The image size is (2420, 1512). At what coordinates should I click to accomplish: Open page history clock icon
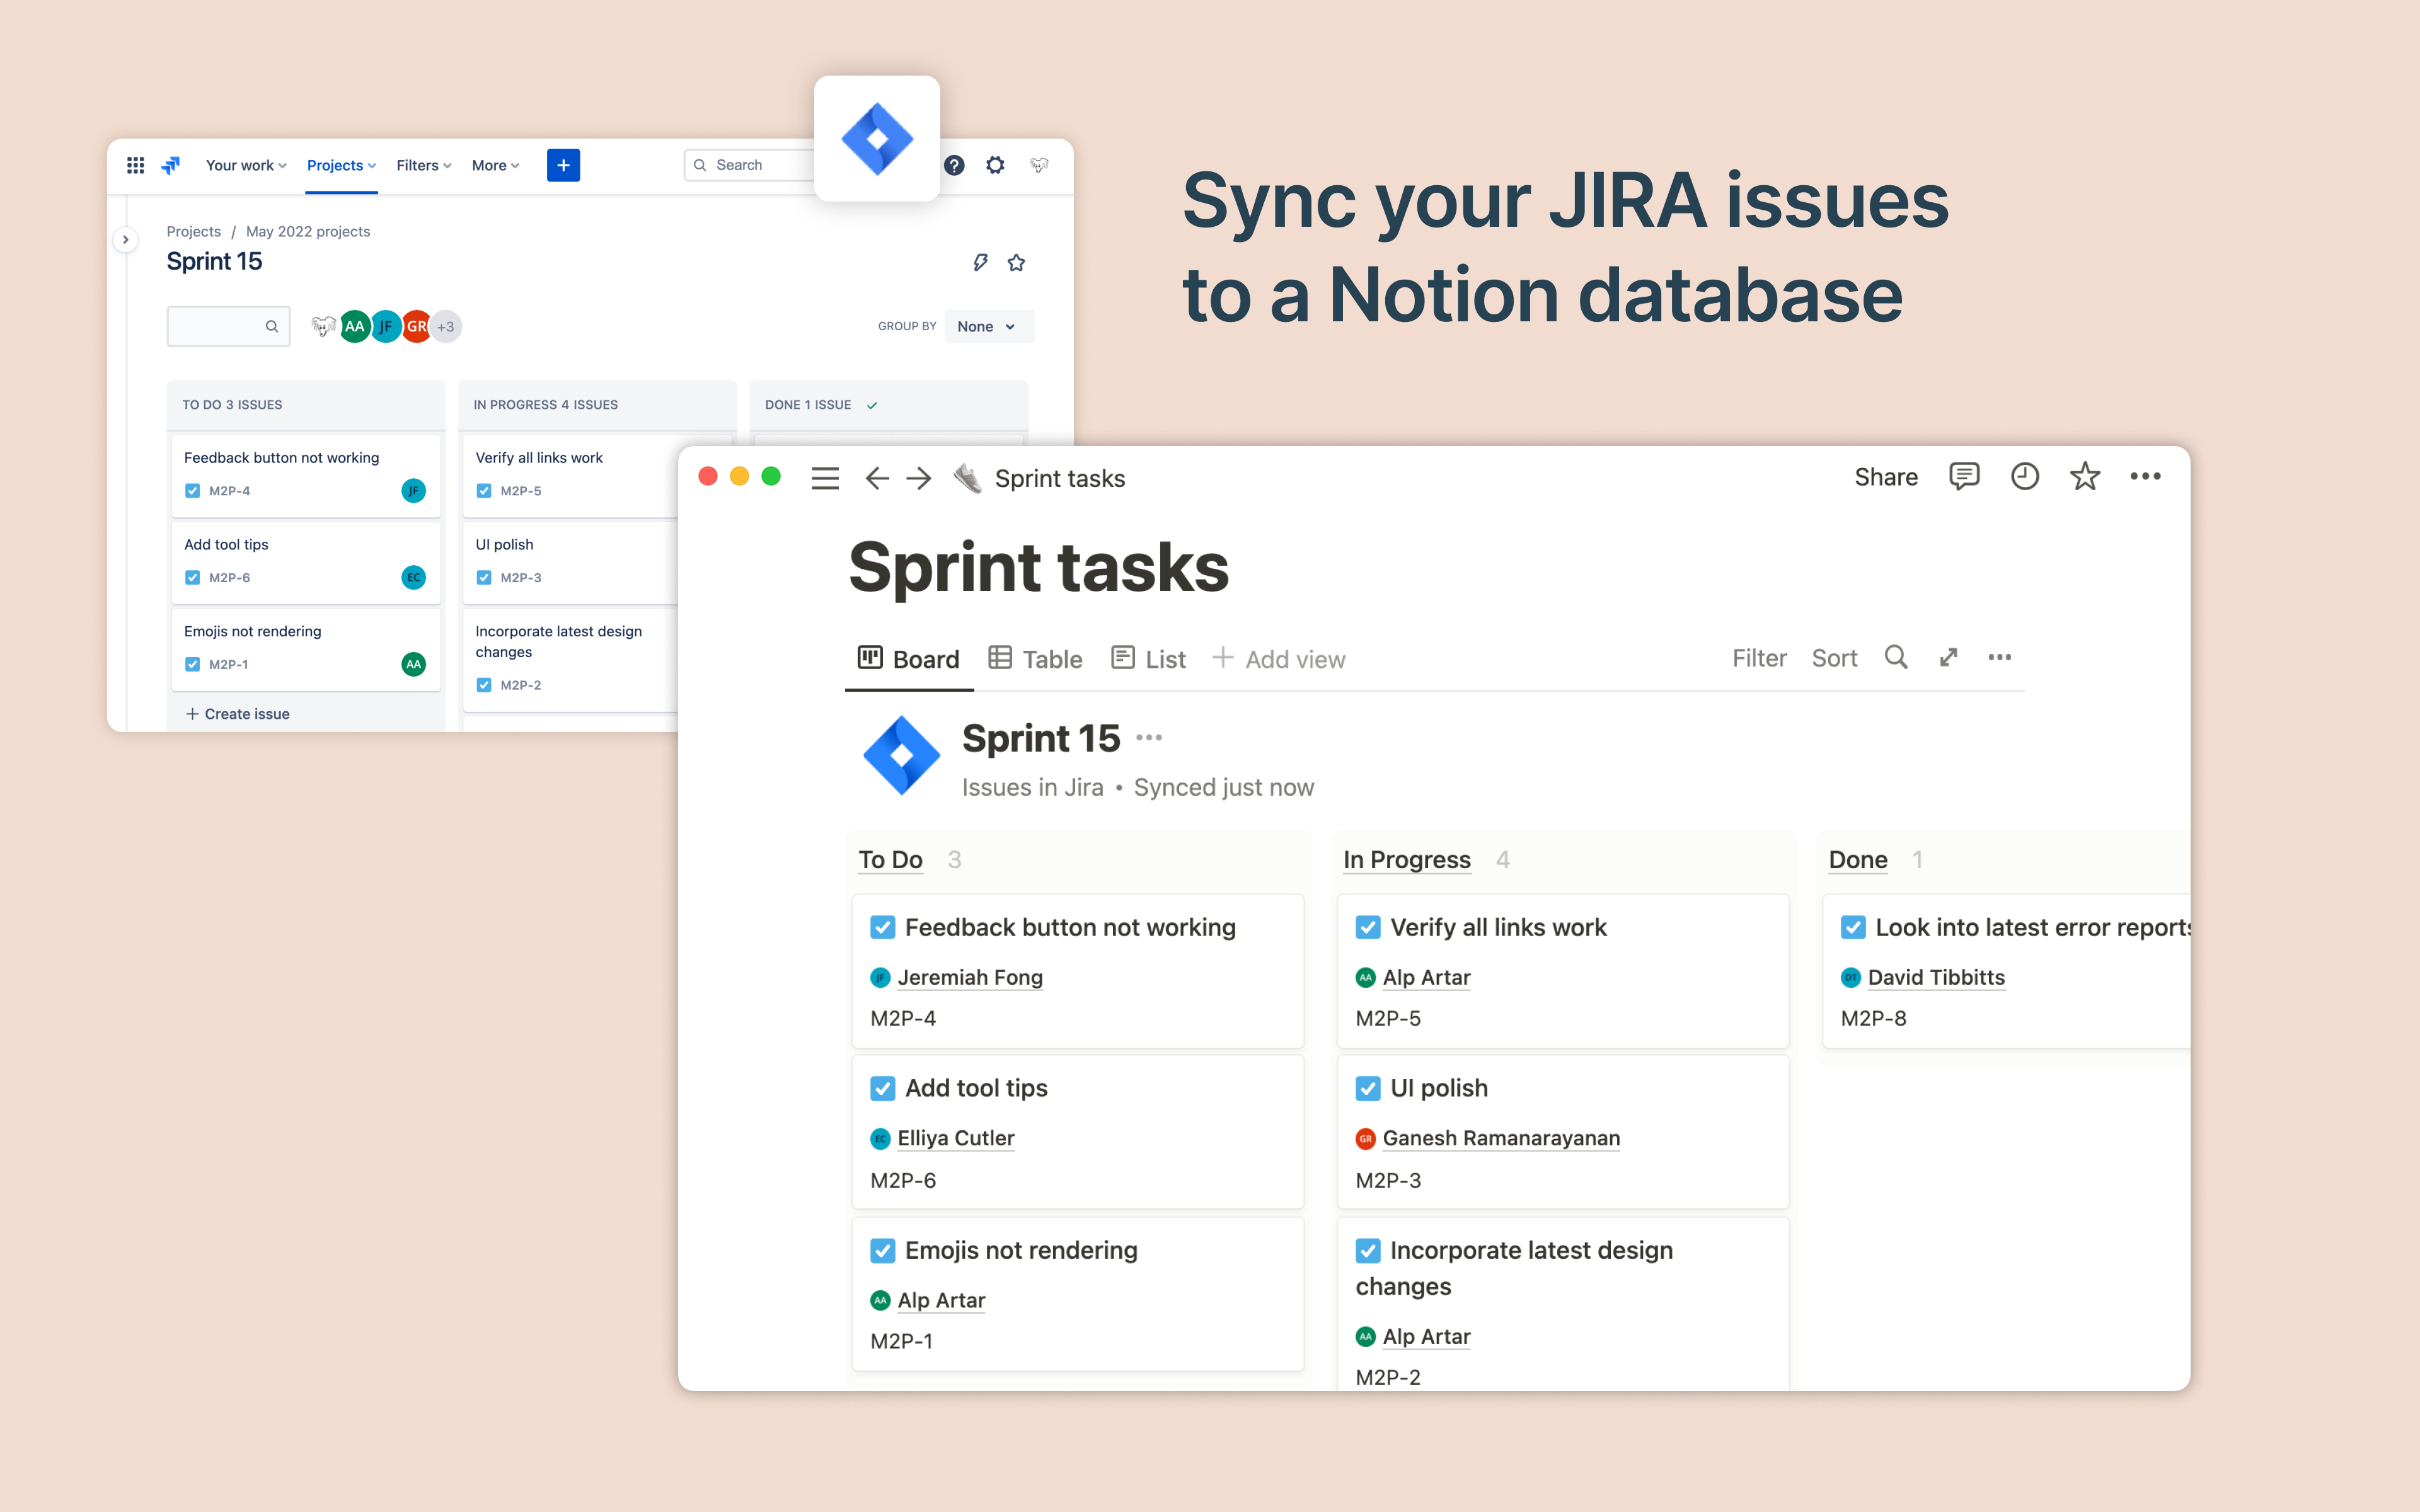[x=2024, y=477]
